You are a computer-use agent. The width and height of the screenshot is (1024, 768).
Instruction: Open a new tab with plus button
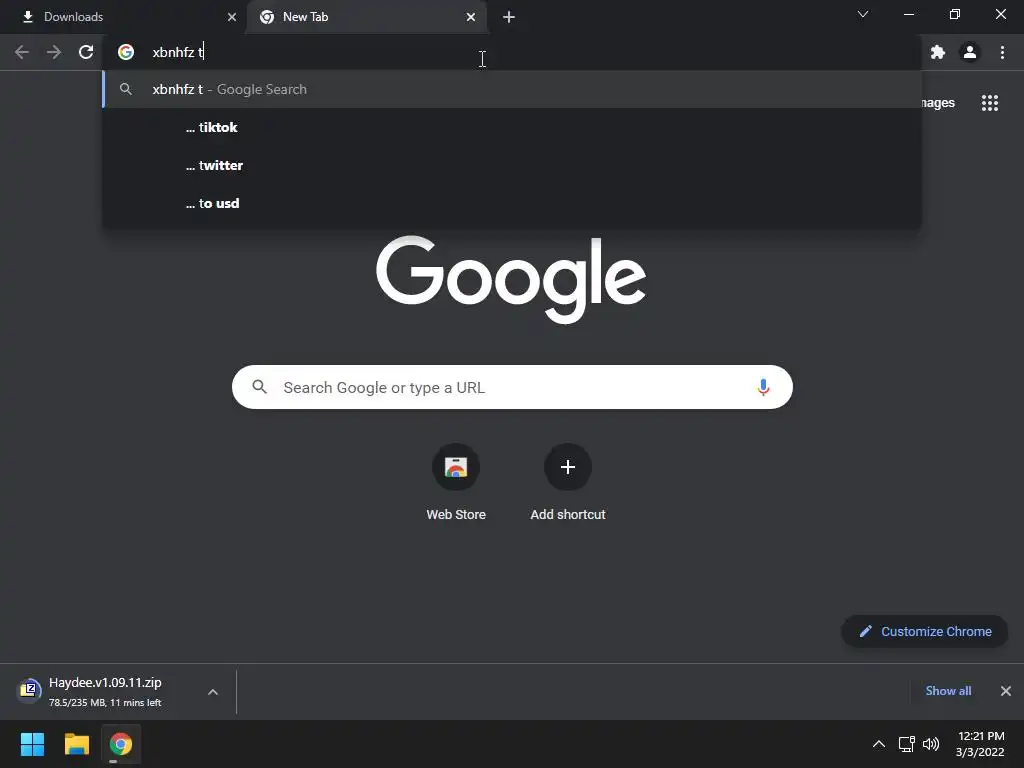509,17
